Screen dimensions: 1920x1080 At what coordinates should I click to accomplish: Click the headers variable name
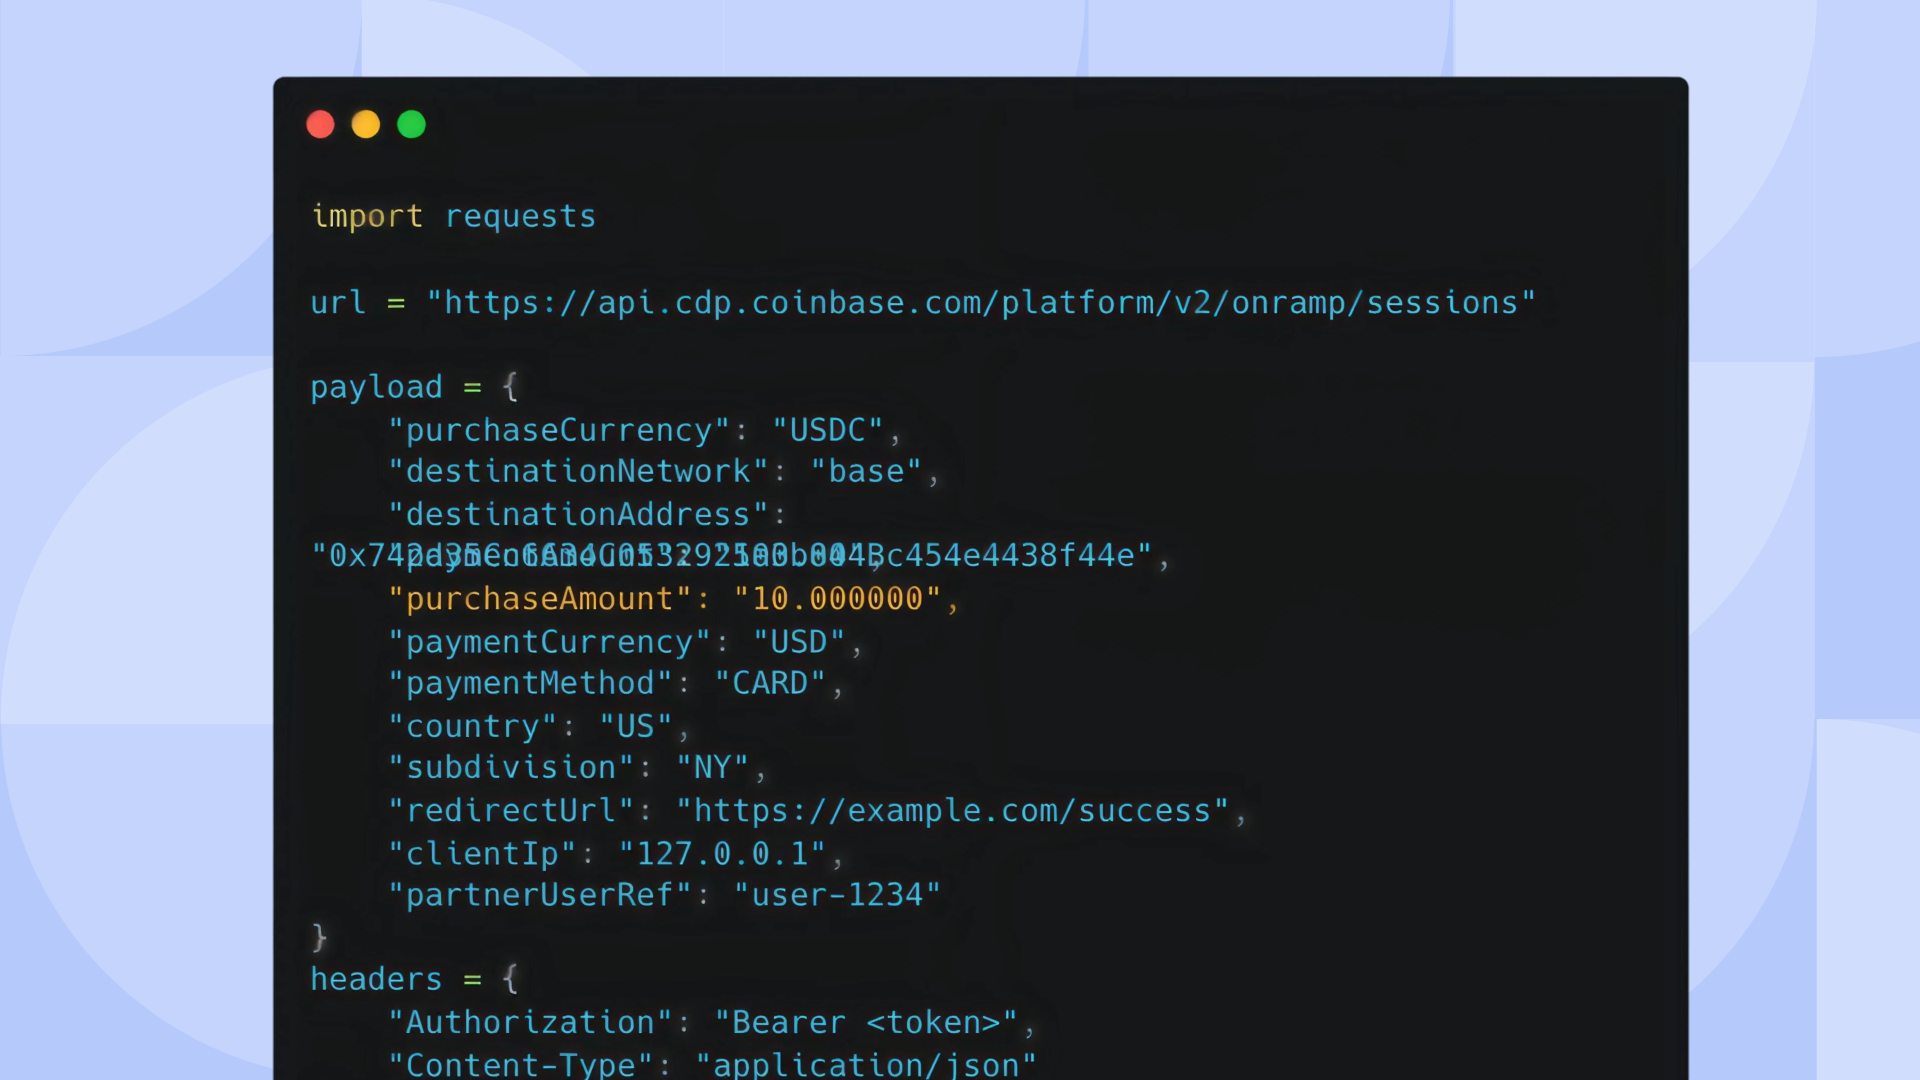pos(376,980)
